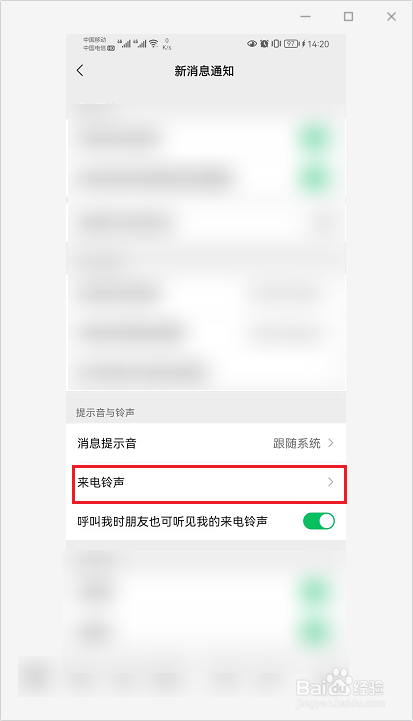Click the 提示音与铃声 section header
This screenshot has width=413, height=721.
click(x=105, y=412)
